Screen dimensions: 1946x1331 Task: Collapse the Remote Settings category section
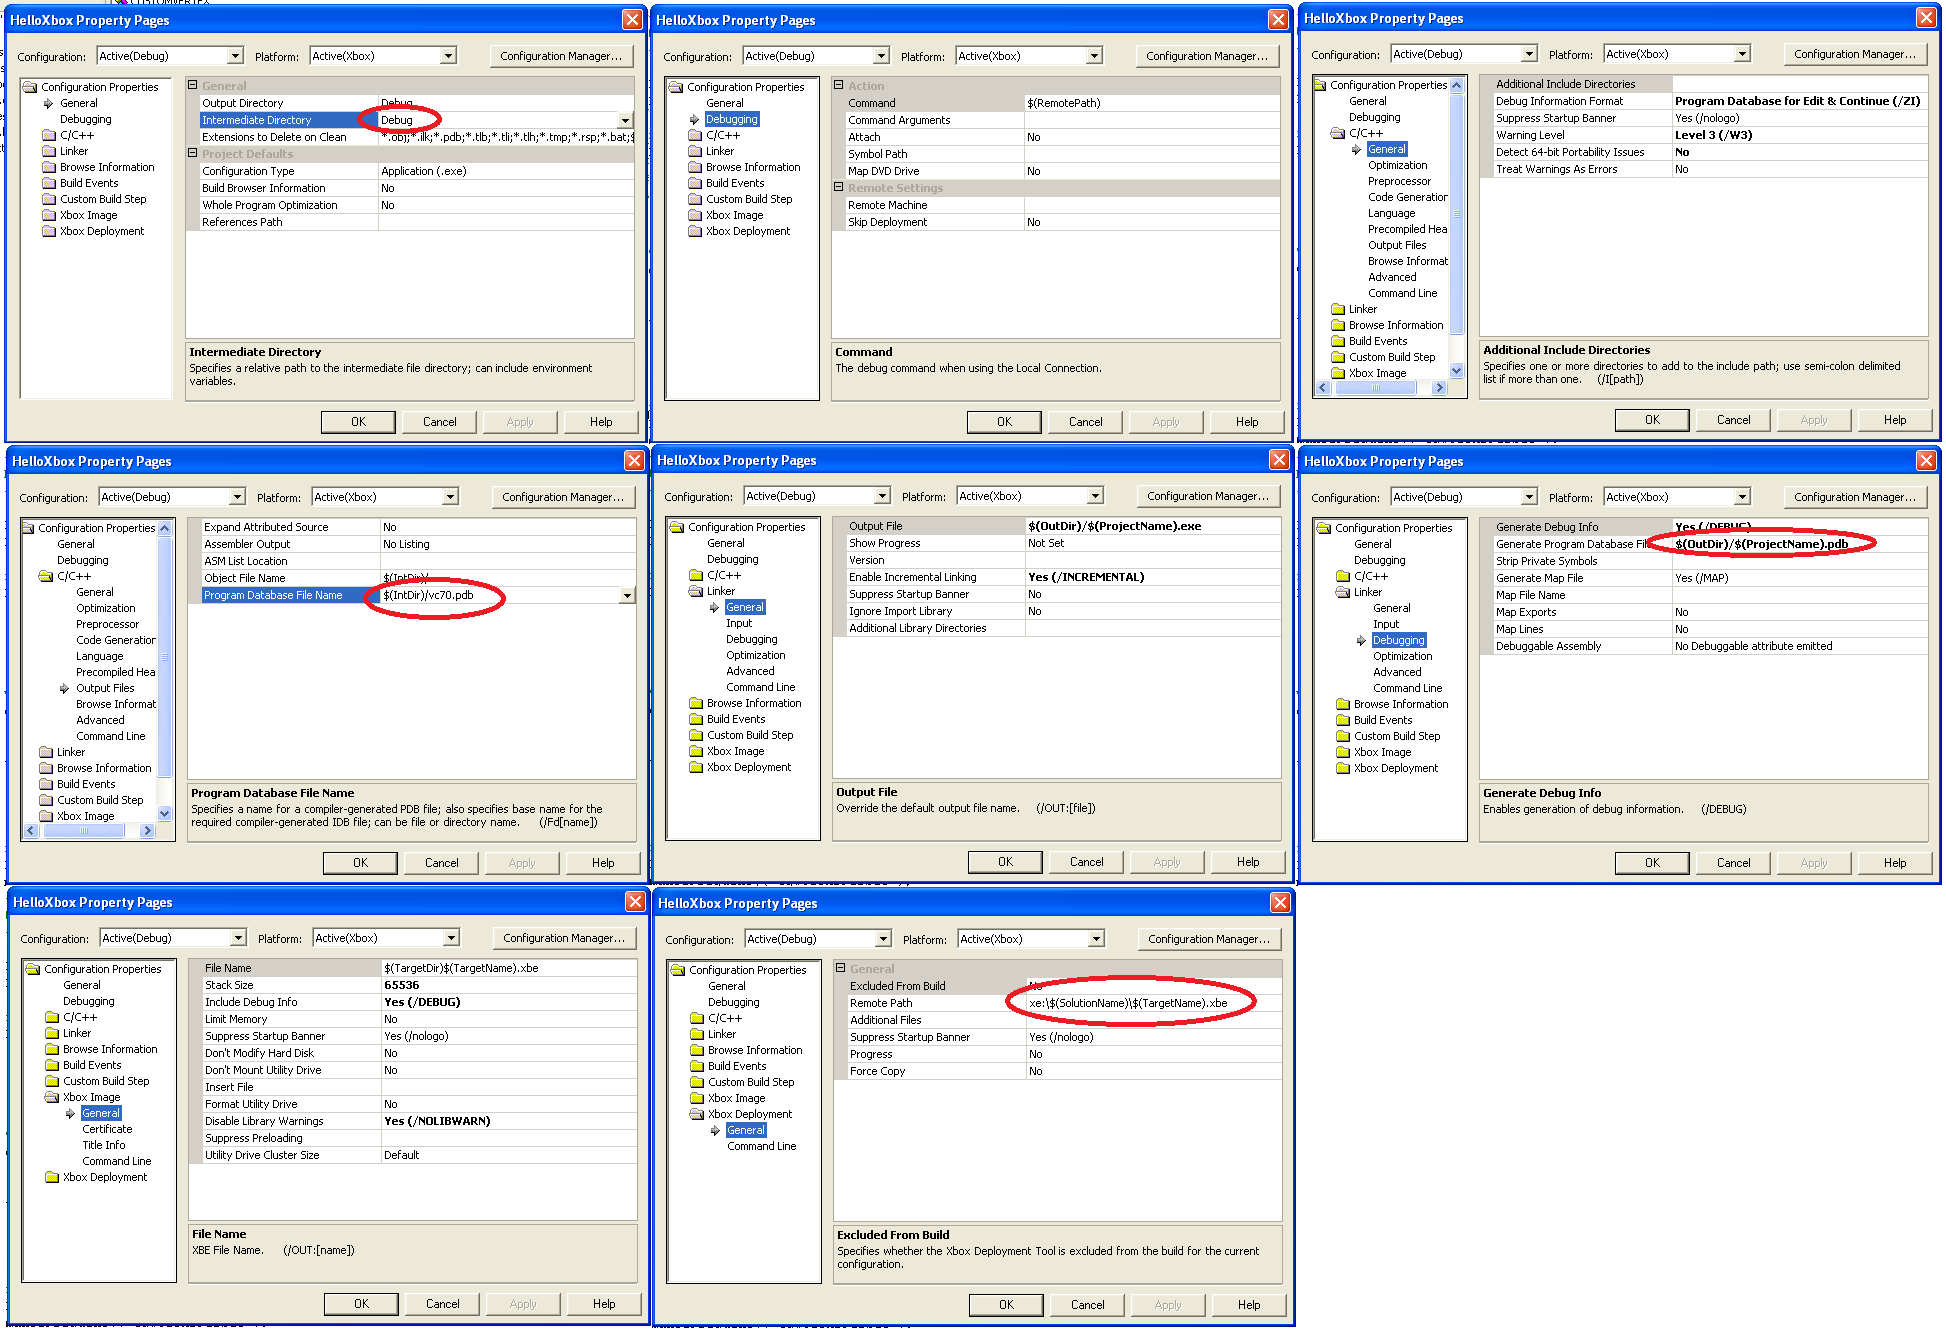click(839, 187)
